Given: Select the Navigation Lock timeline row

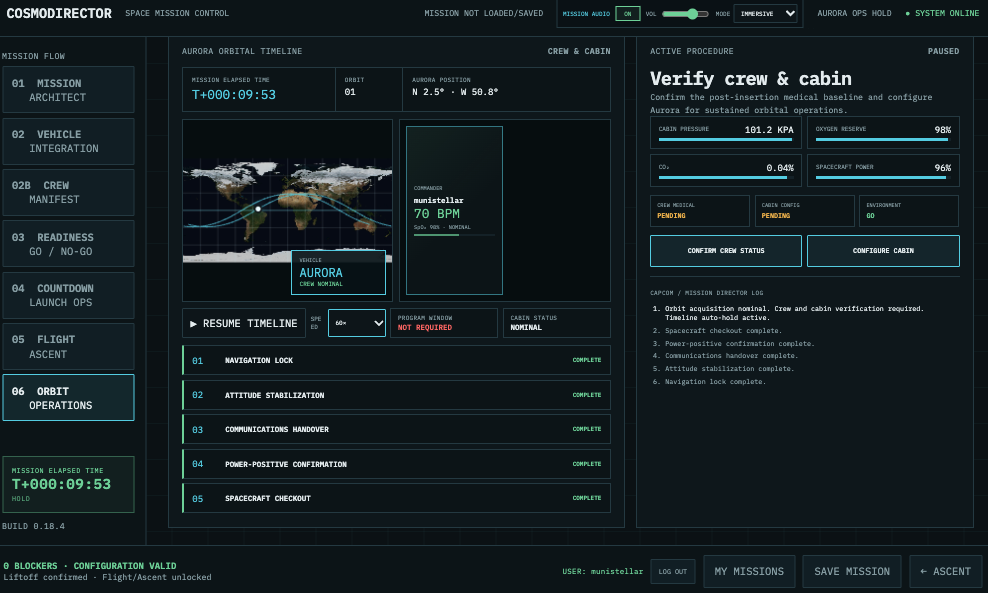Looking at the screenshot, I should pyautogui.click(x=396, y=360).
